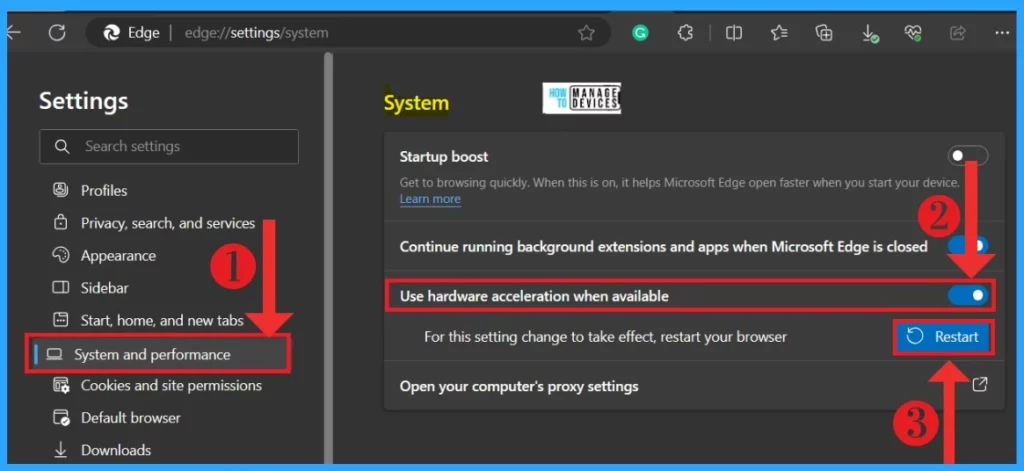The image size is (1024, 471).
Task: Click the back arrow in toolbar
Action: click(x=13, y=33)
